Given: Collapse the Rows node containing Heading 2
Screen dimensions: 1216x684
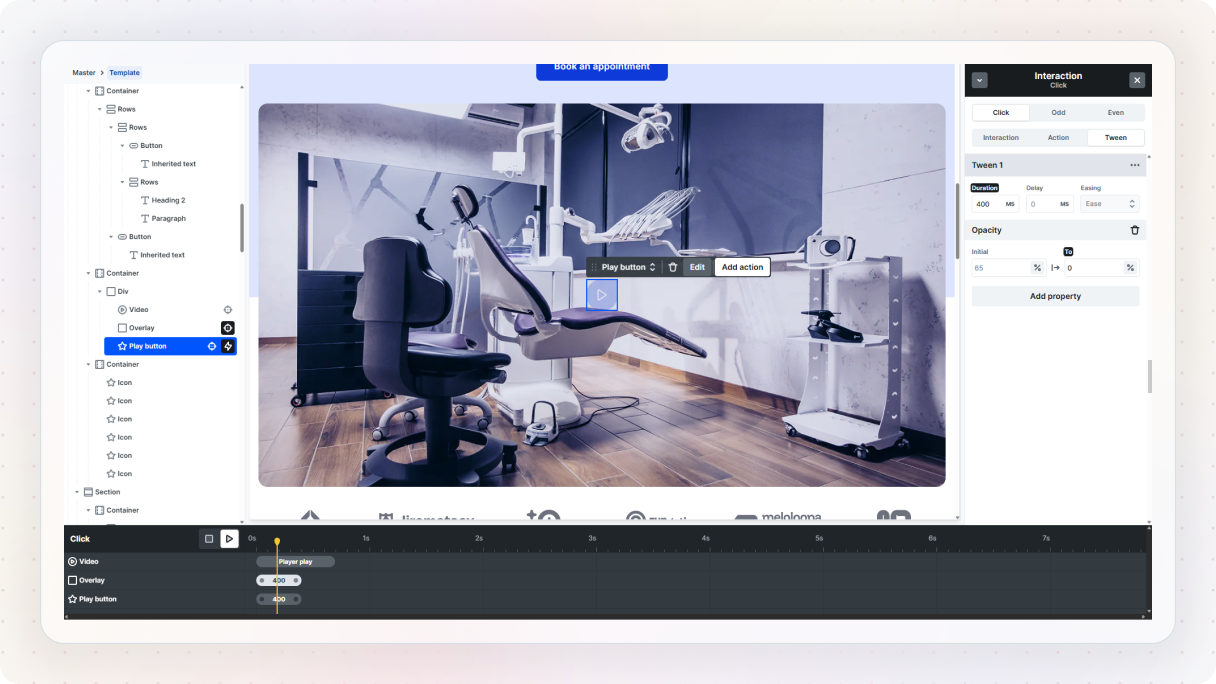Looking at the screenshot, I should point(122,182).
